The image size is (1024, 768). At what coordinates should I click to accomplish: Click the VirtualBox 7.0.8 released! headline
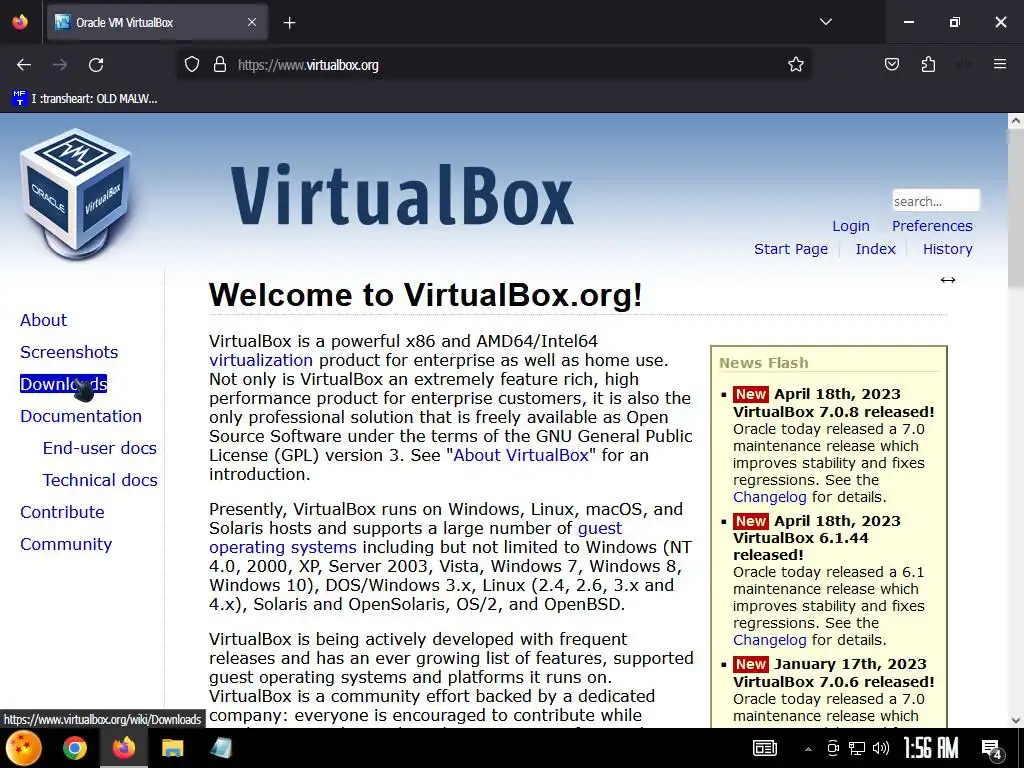[x=833, y=412]
